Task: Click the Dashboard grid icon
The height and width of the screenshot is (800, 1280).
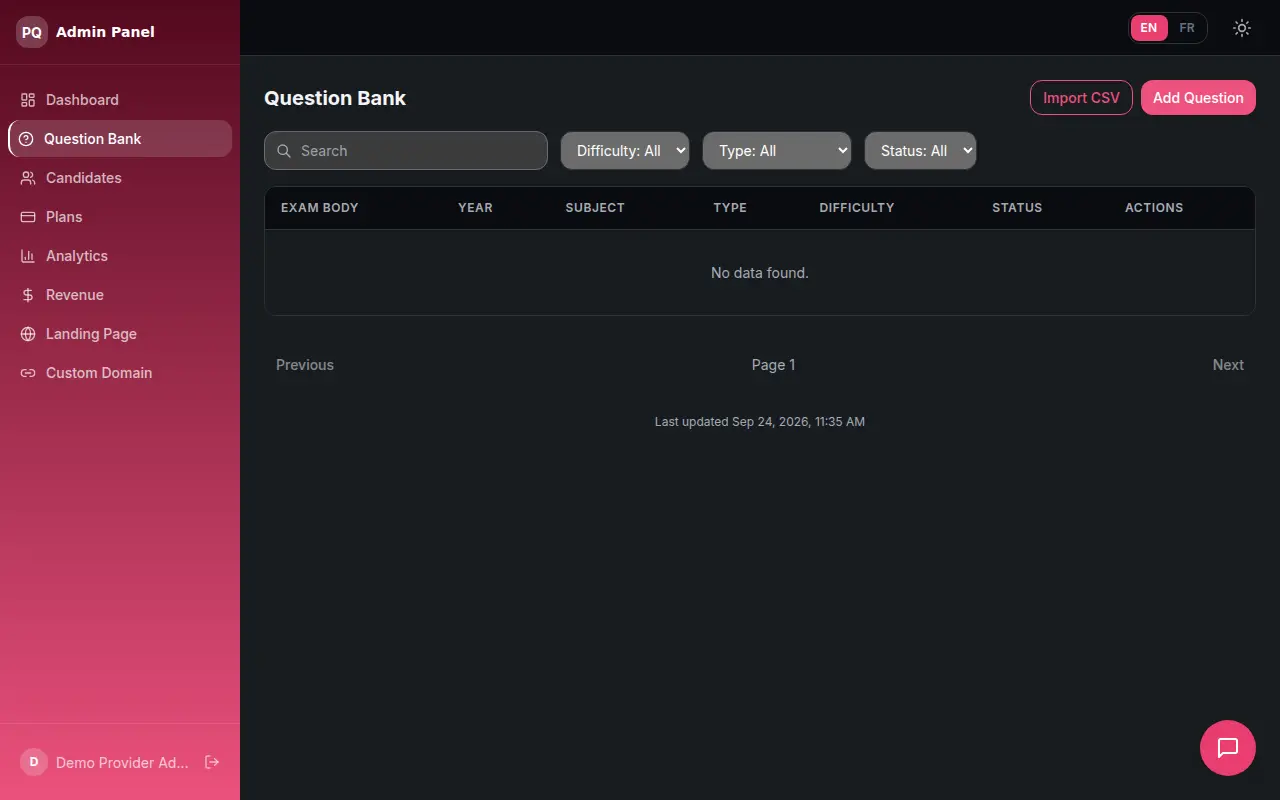Action: tap(28, 100)
